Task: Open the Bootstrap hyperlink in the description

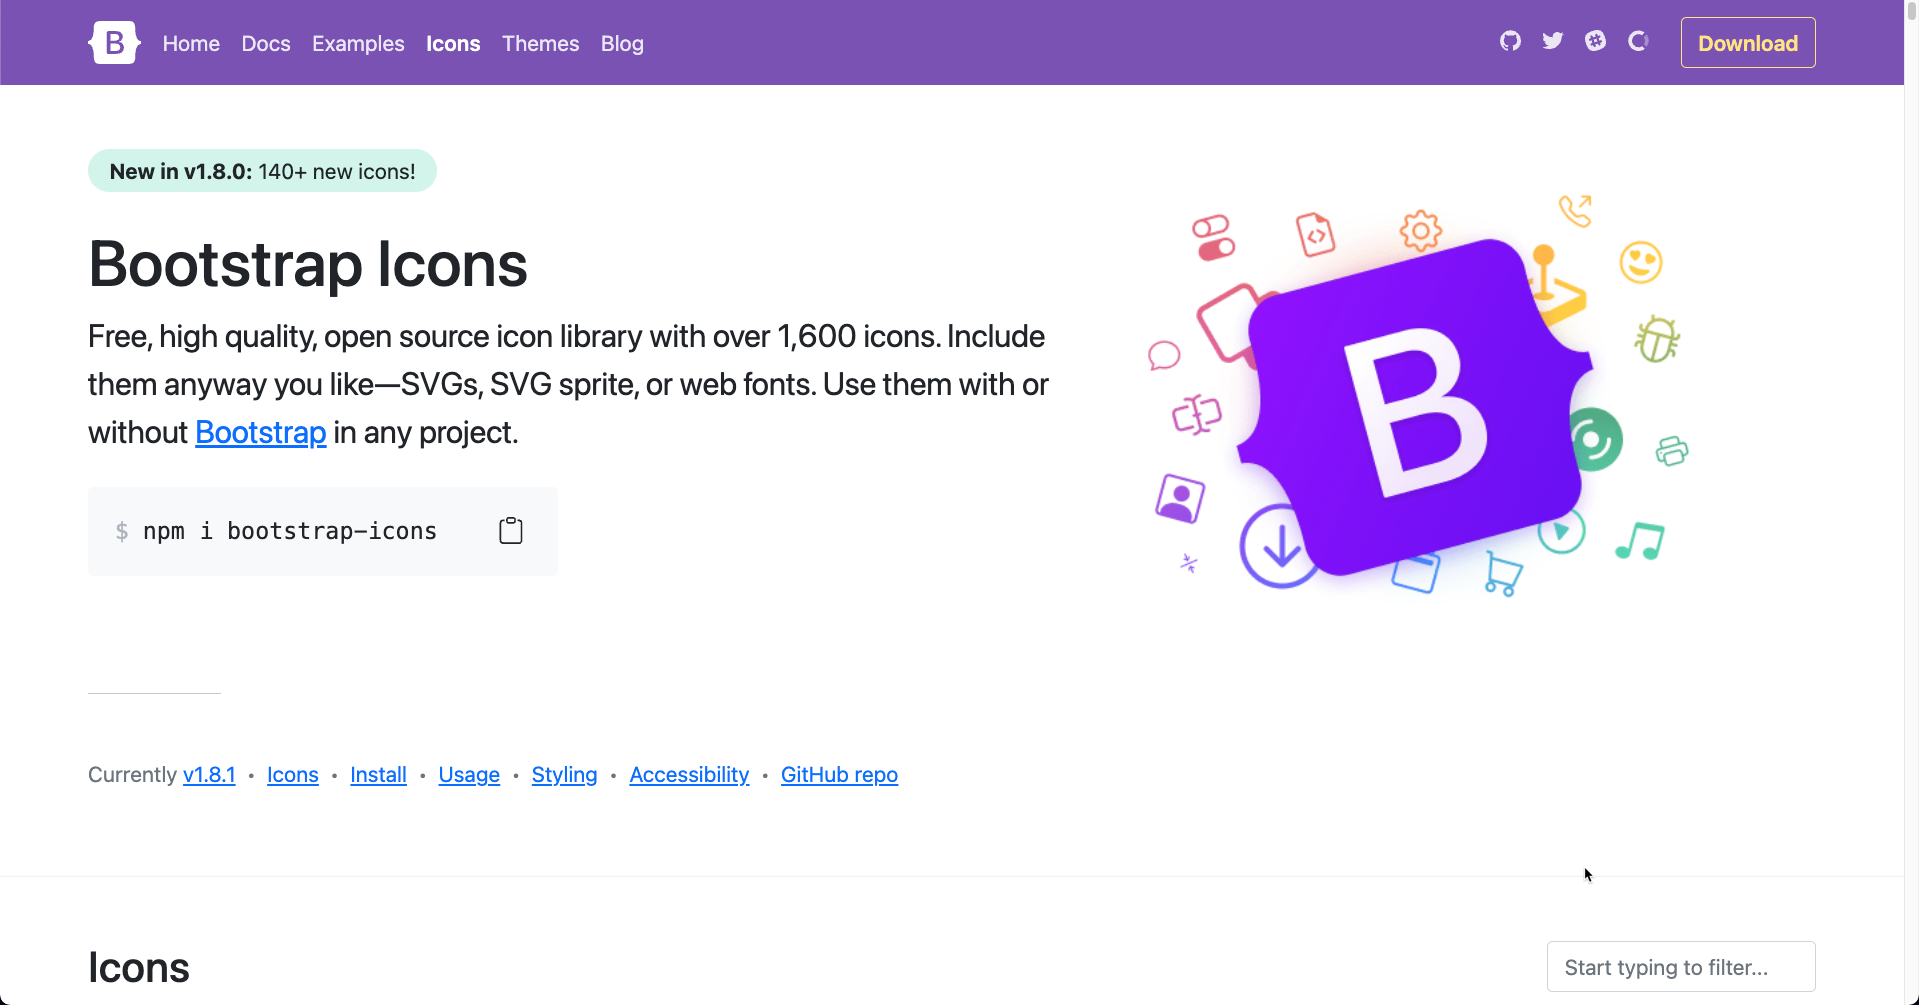Action: pos(260,432)
